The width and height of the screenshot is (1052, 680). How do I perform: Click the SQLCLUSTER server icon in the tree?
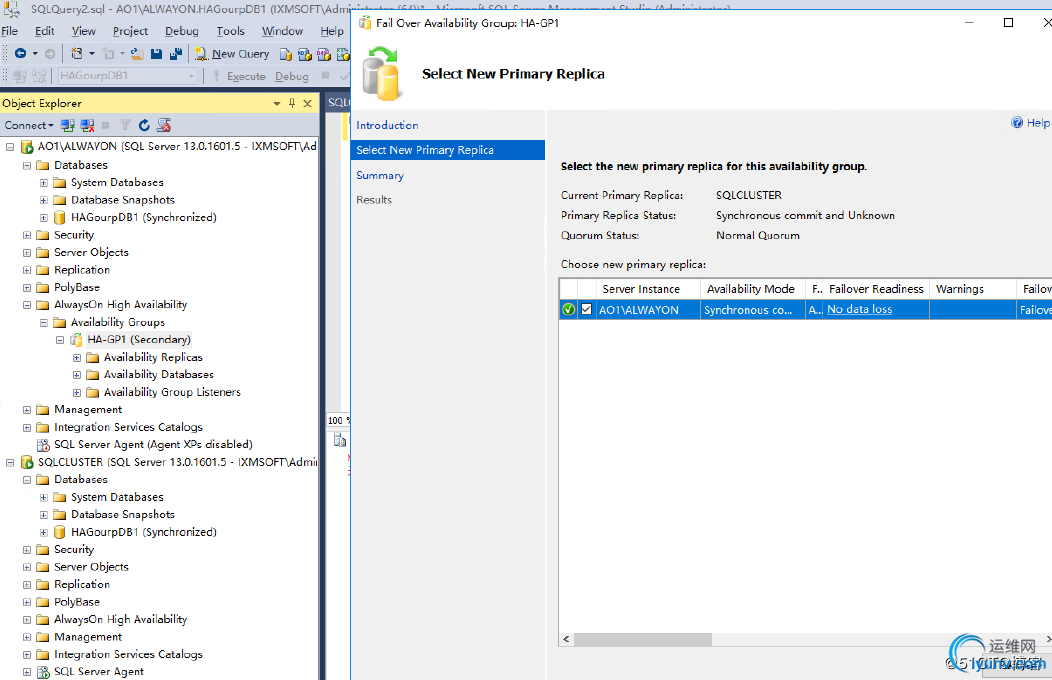(27, 462)
